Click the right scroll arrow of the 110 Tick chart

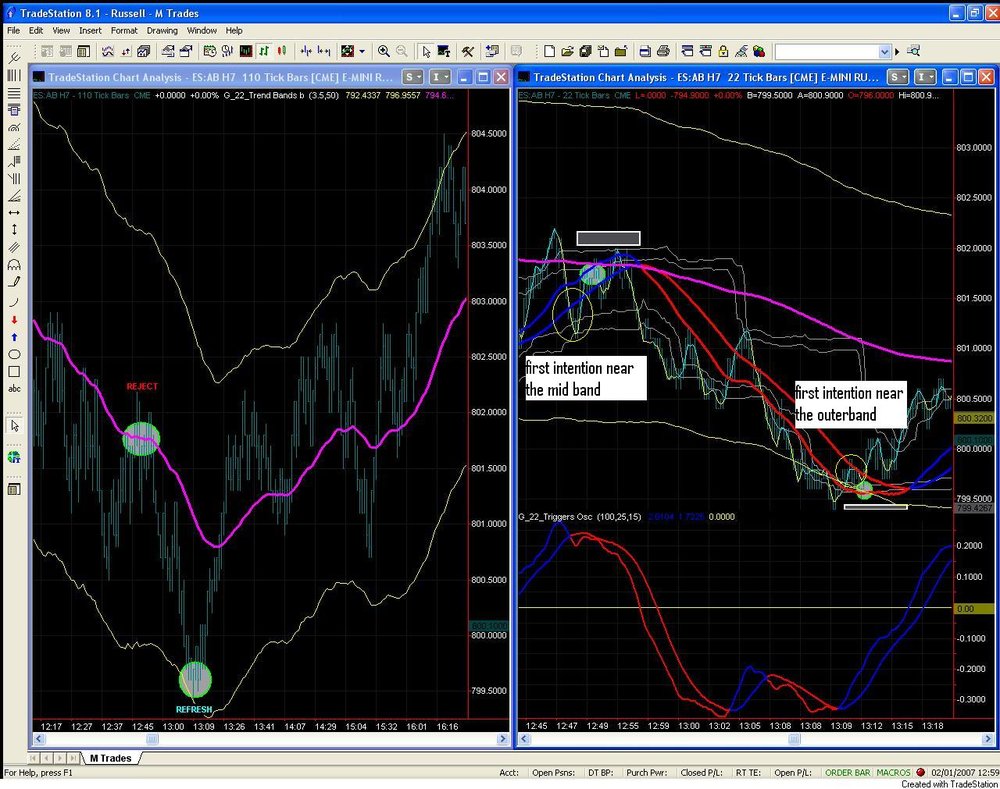tap(502, 739)
